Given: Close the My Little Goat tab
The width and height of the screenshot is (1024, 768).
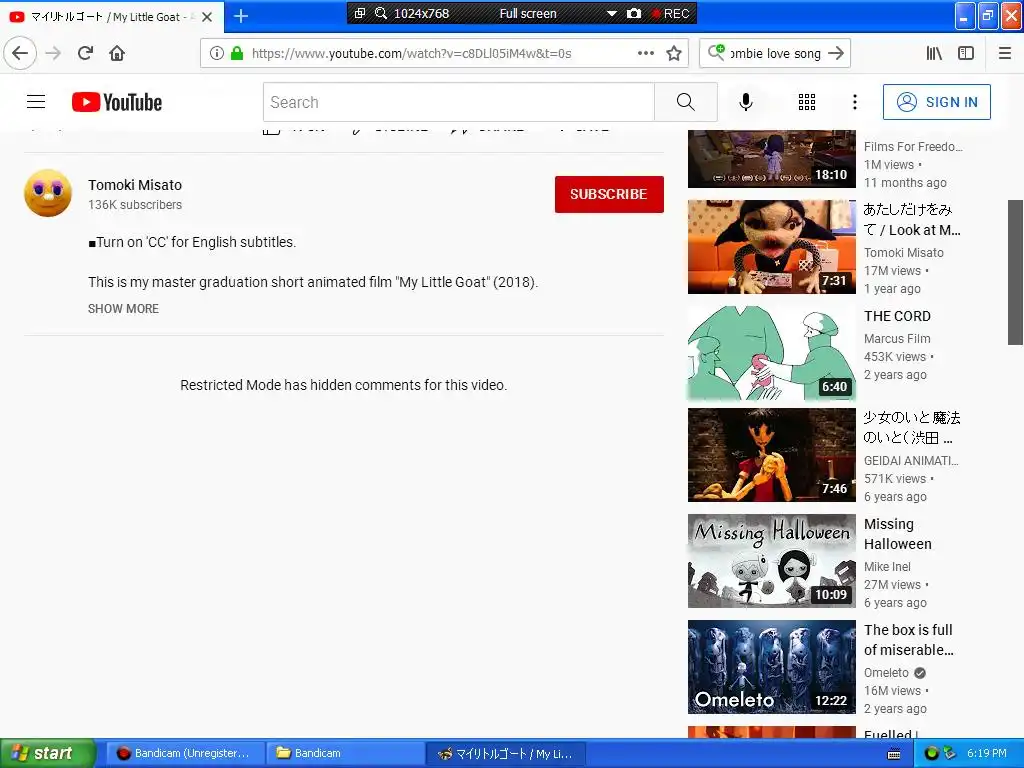Looking at the screenshot, I should tap(207, 17).
